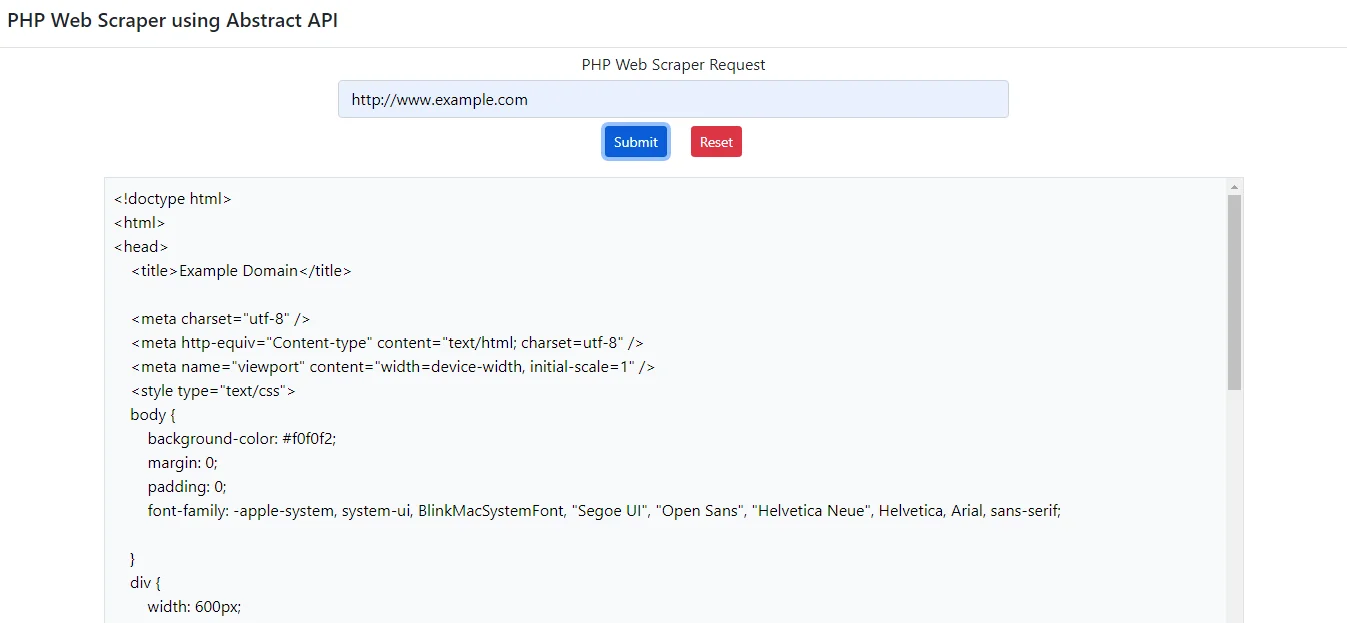This screenshot has width=1347, height=623.
Task: Click the PHP Web Scraper using Abstract API heading
Action: tap(172, 20)
